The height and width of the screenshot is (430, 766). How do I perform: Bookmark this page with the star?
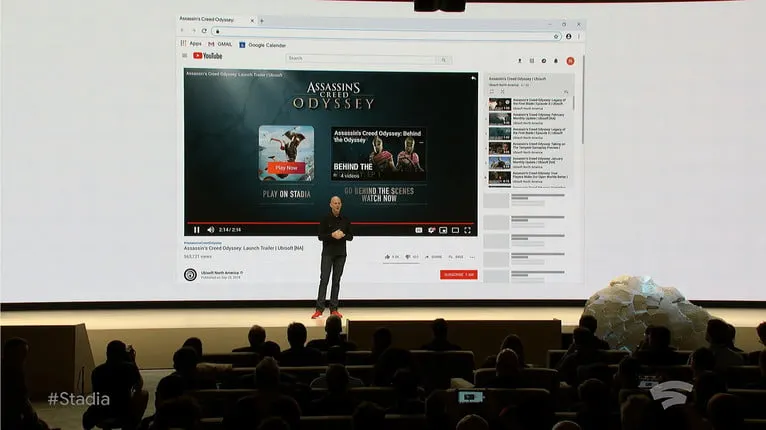556,36
